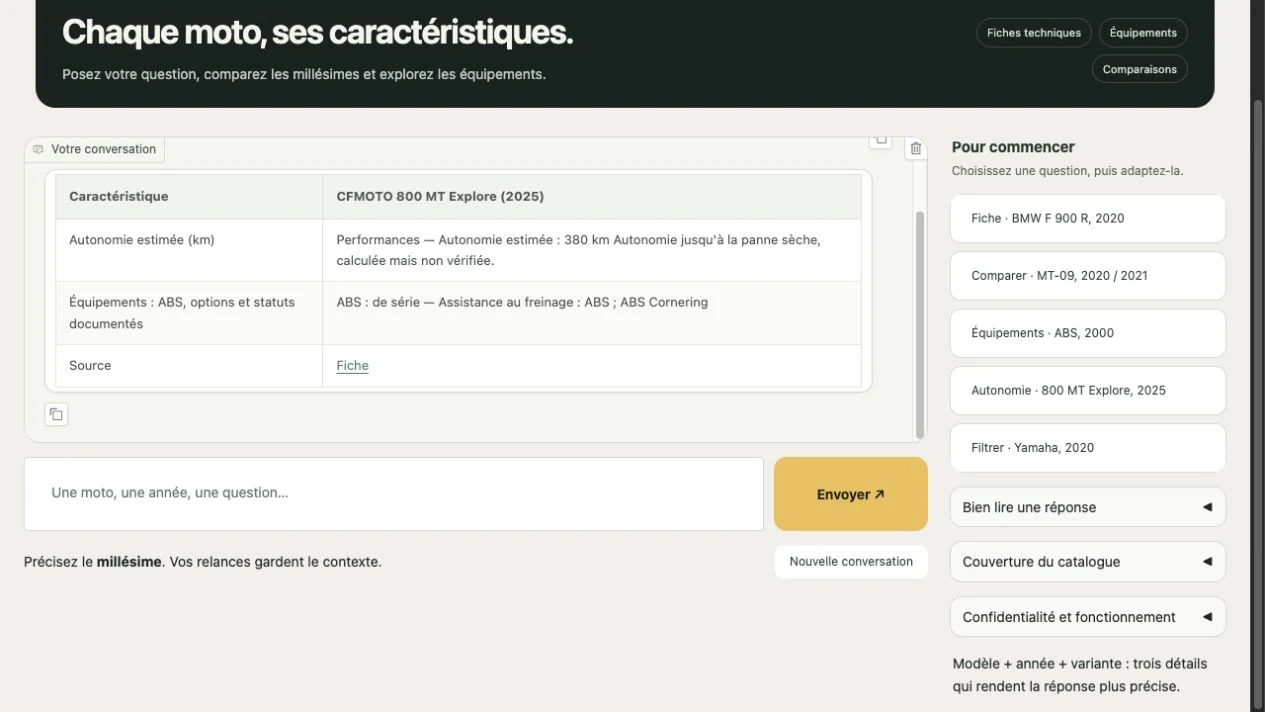Image resolution: width=1265 pixels, height=712 pixels.
Task: Open the Fiche source link
Action: coord(352,366)
